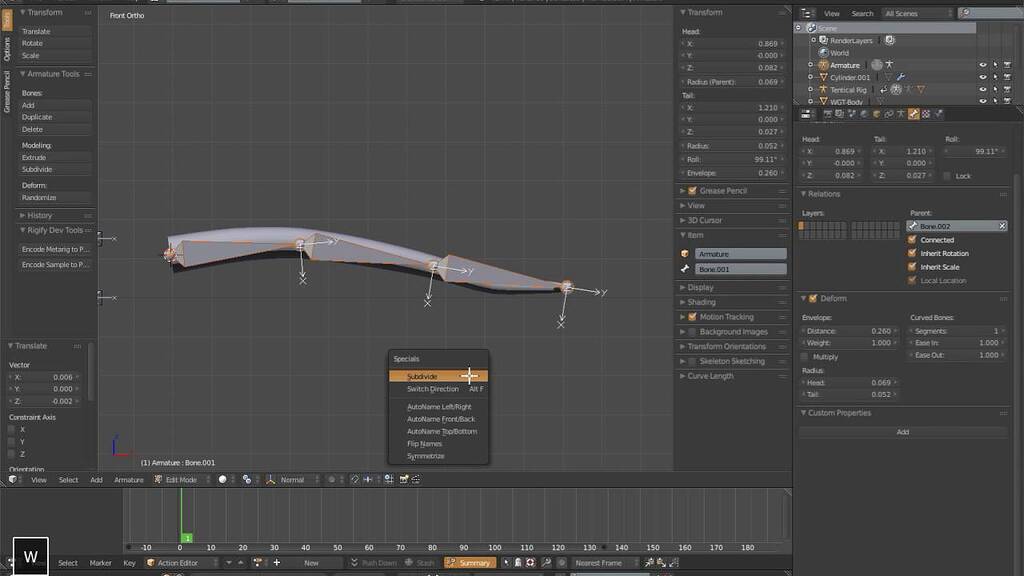This screenshot has height=576, width=1024.
Task: Click the 3D view editor type cube icon
Action: tap(12, 479)
